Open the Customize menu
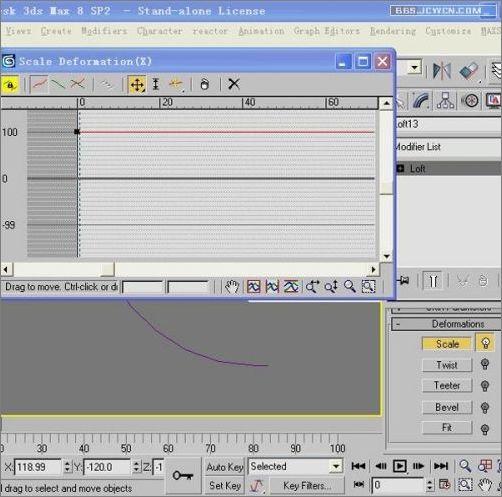Viewport: 502px width, 497px height. click(x=448, y=31)
